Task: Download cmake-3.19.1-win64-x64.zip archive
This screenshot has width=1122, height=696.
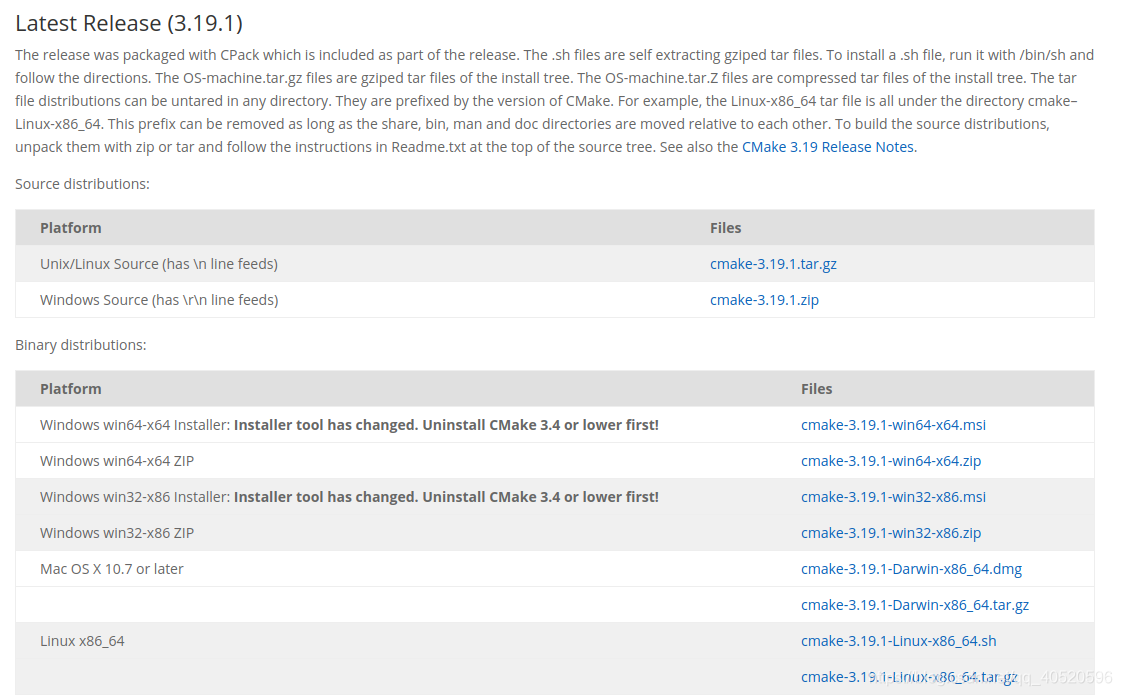Action: [x=891, y=461]
